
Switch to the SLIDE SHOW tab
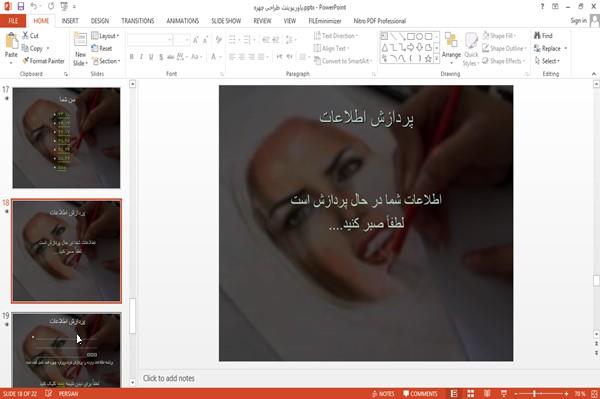(226, 21)
